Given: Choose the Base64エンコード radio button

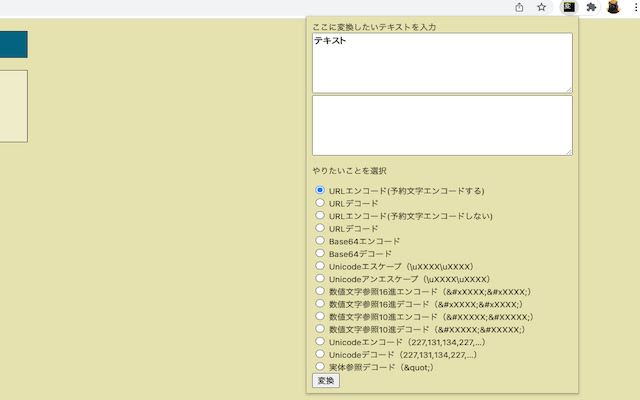Looking at the screenshot, I should [x=320, y=241].
